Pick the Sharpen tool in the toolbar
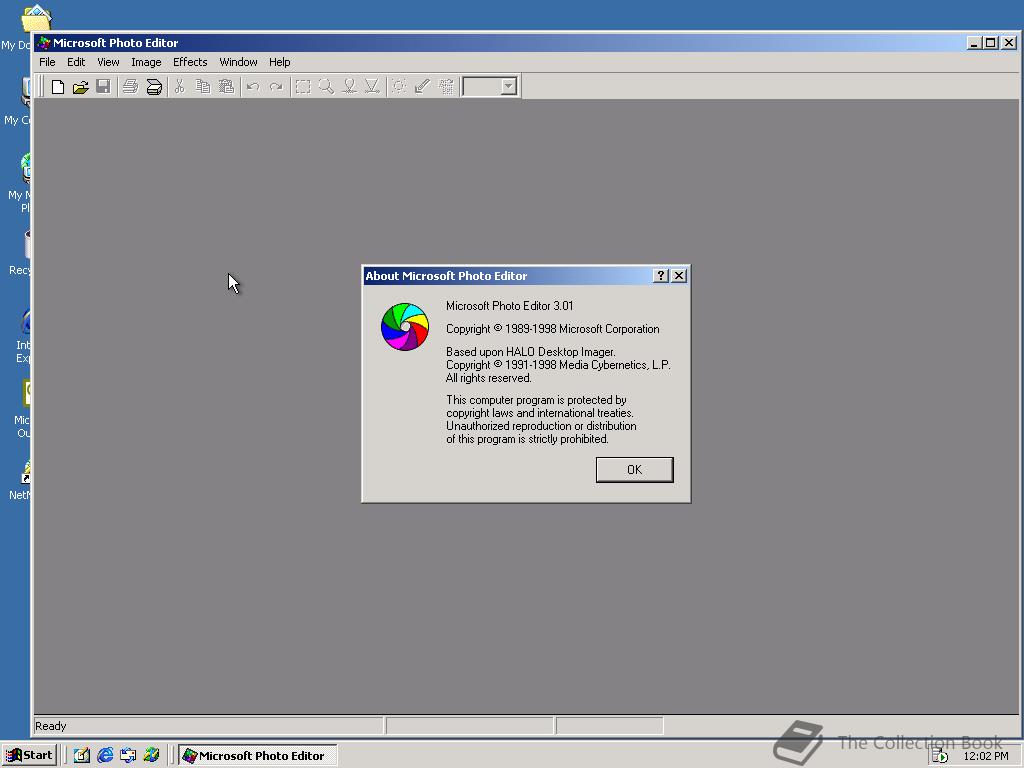The height and width of the screenshot is (768, 1024). pyautogui.click(x=372, y=87)
